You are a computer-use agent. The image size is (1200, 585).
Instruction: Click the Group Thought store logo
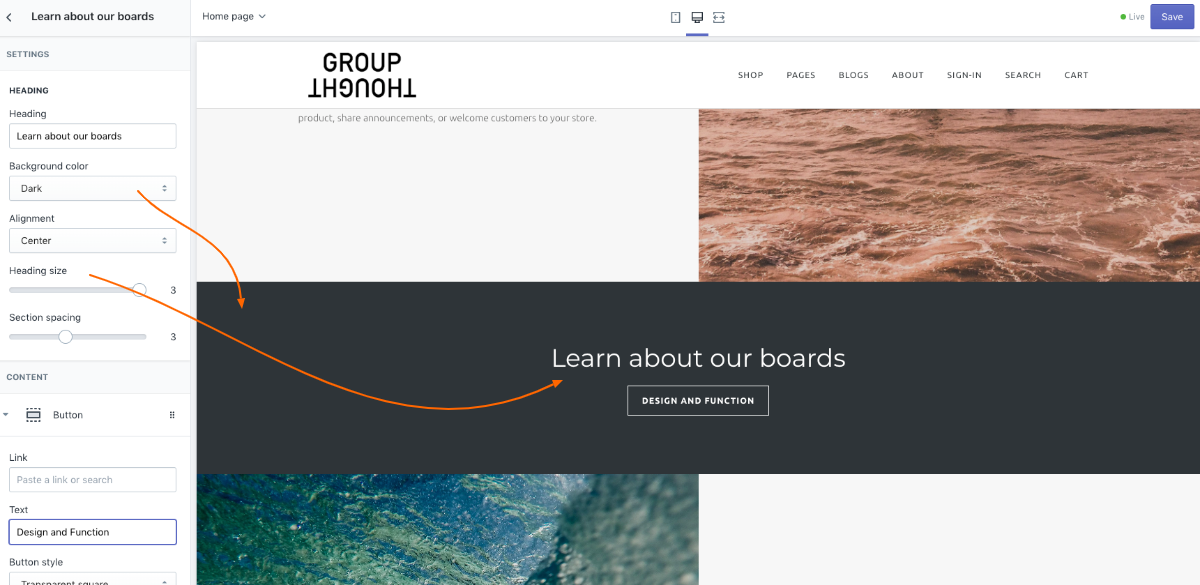pyautogui.click(x=362, y=75)
